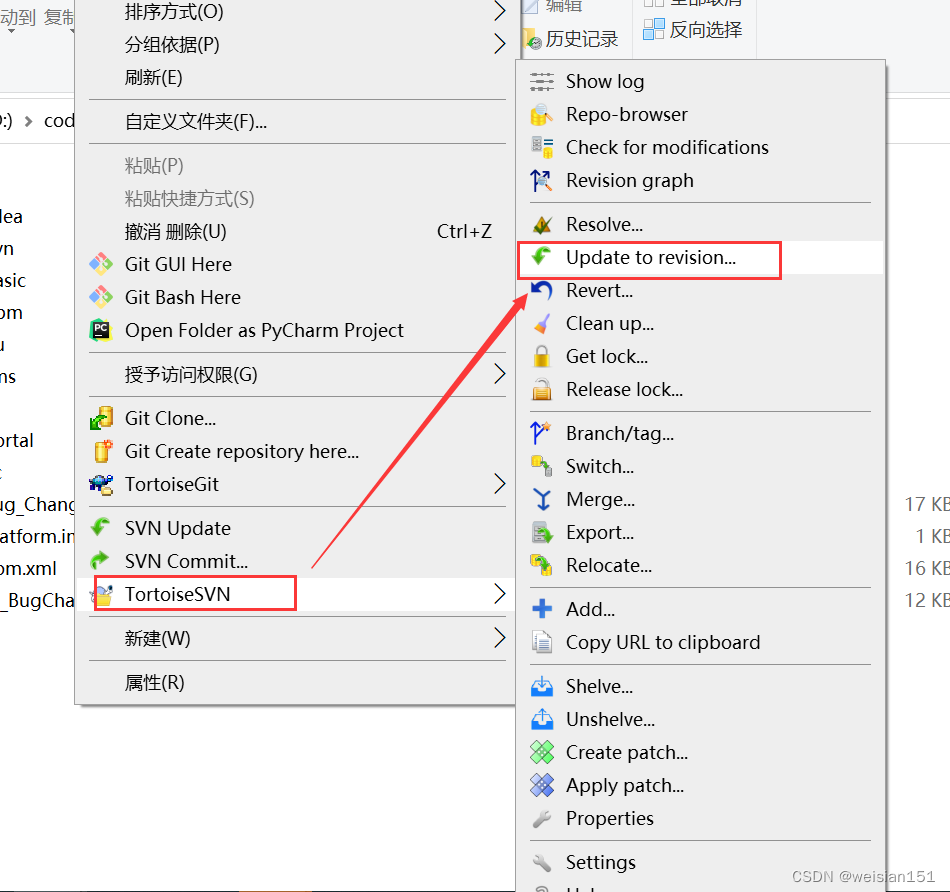
Task: Click the SVN Commit icon
Action: (x=101, y=561)
